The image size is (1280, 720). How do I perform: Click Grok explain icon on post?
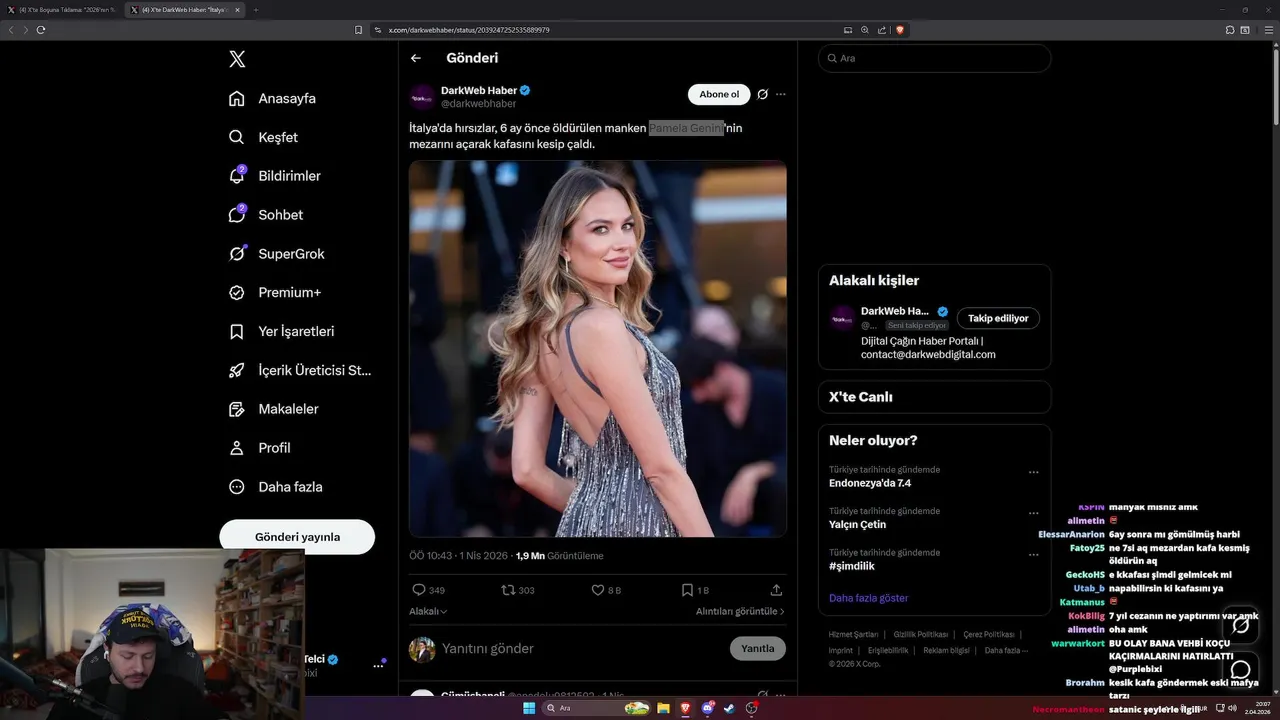(762, 94)
